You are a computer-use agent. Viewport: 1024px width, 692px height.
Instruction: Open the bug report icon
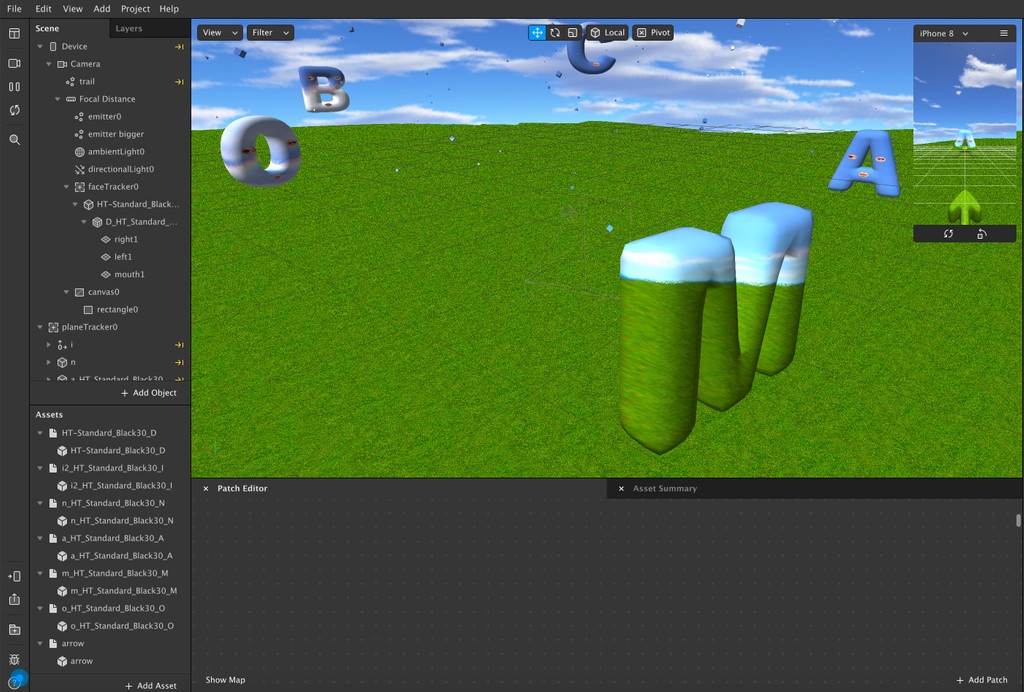[x=14, y=659]
